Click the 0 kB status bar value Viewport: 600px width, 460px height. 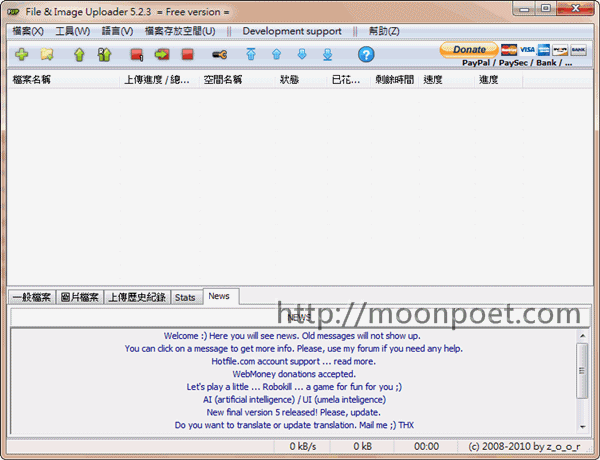362,447
